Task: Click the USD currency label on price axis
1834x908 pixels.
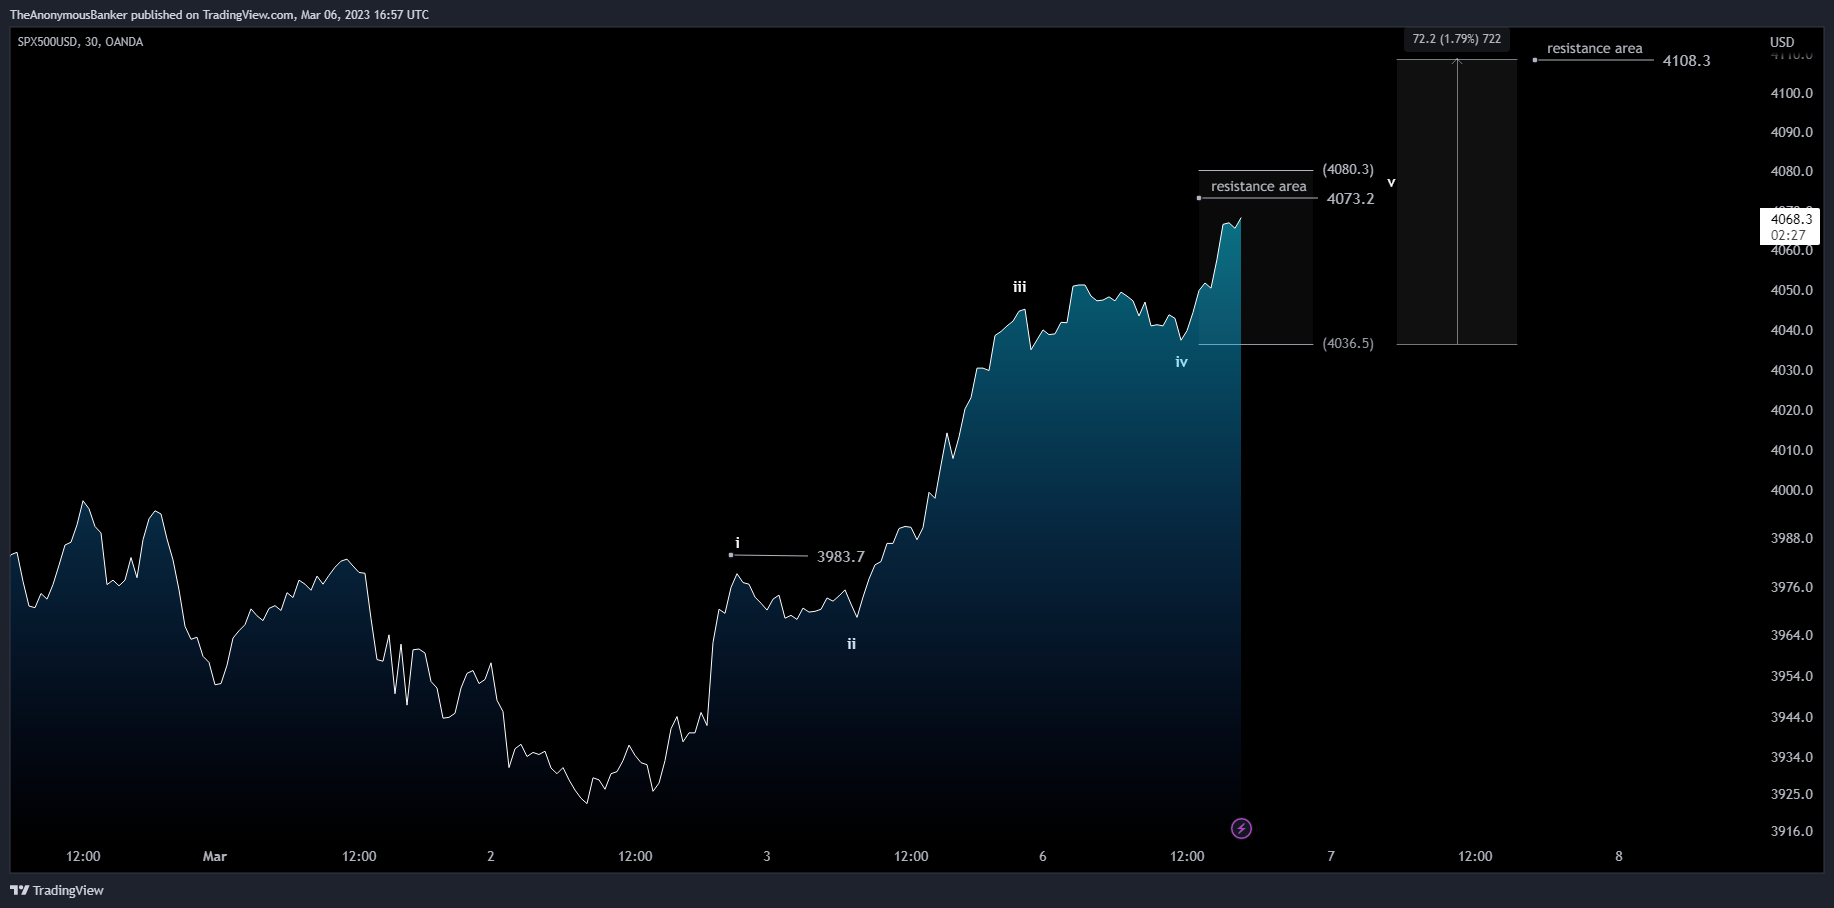Action: 1782,42
